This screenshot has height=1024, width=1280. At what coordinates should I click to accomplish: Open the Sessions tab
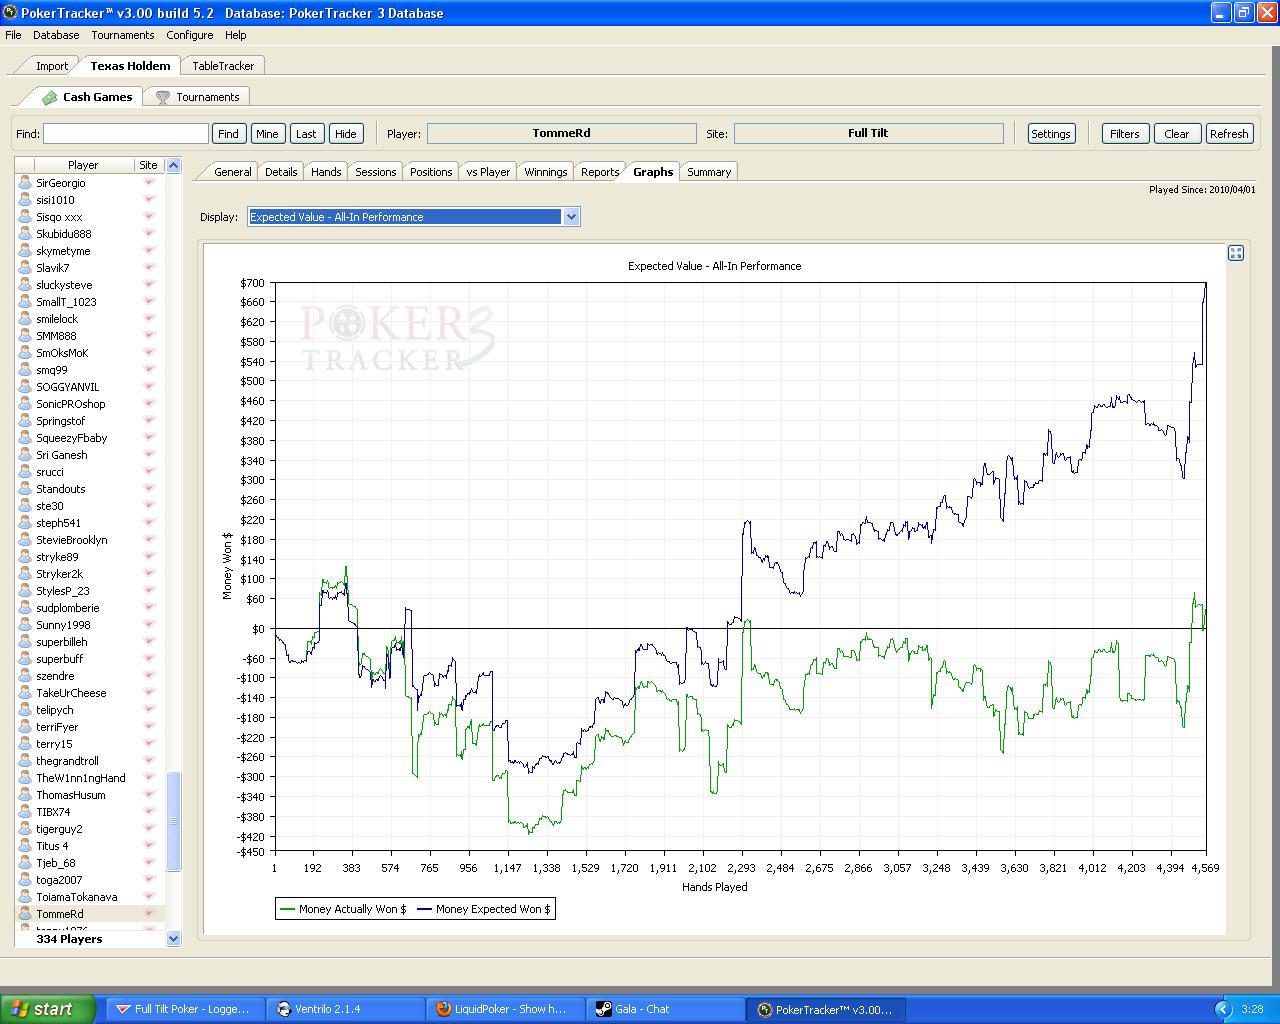[x=376, y=172]
